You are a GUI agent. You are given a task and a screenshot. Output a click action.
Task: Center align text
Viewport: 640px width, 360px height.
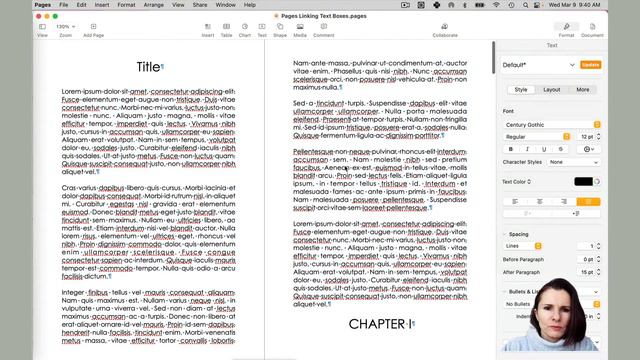[x=540, y=202]
